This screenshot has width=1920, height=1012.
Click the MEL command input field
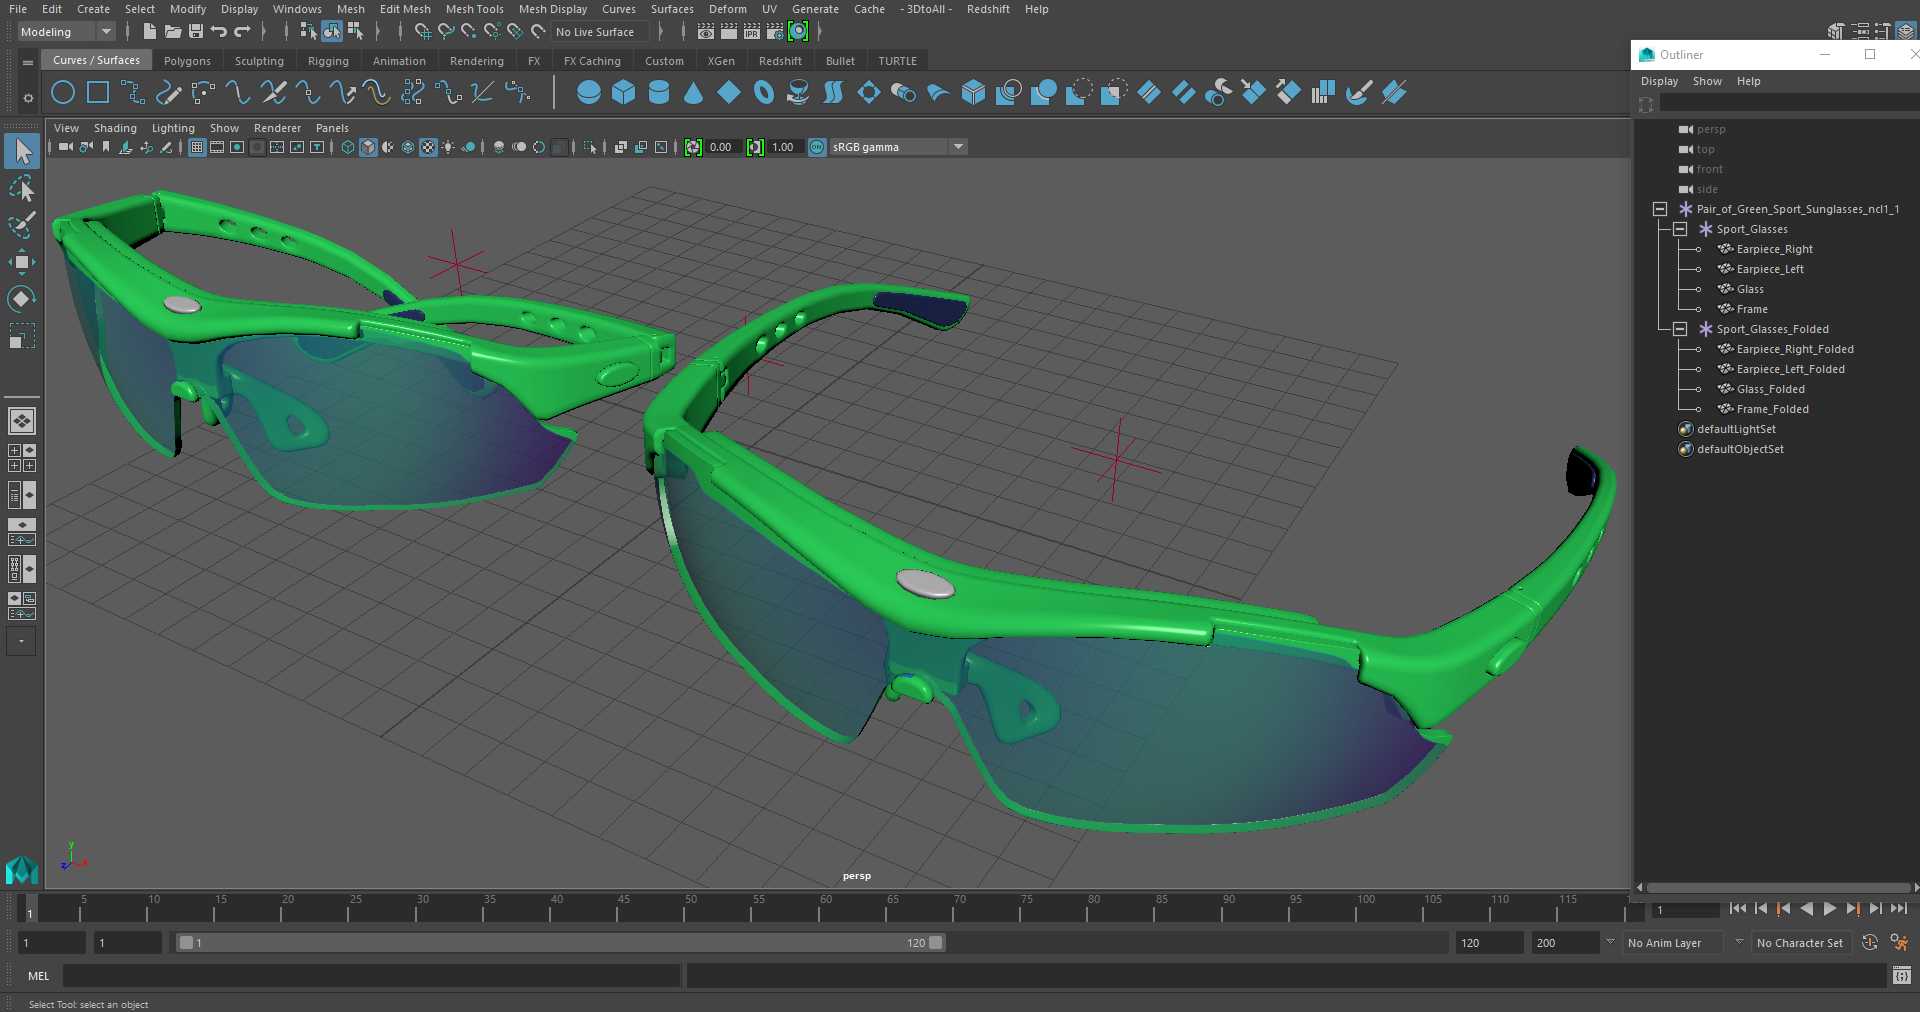click(x=371, y=976)
